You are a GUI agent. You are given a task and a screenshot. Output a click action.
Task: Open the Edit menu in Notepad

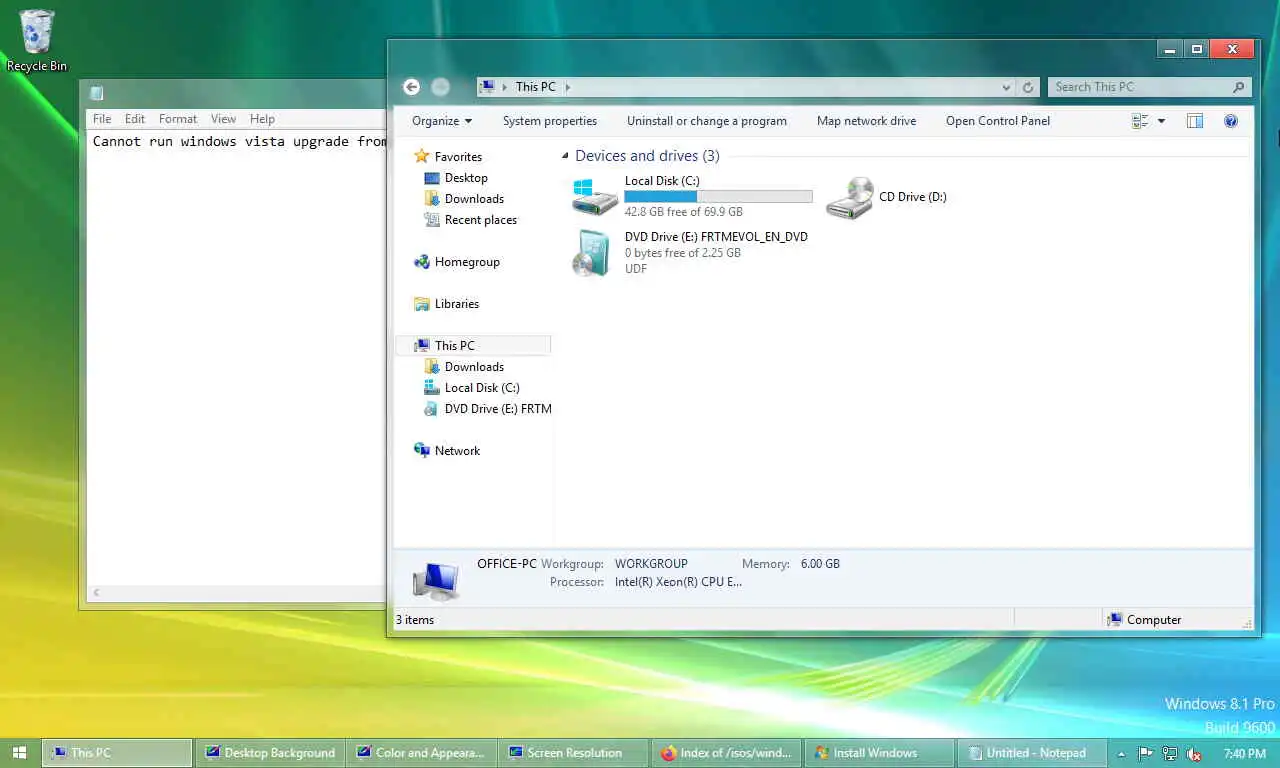pyautogui.click(x=135, y=119)
